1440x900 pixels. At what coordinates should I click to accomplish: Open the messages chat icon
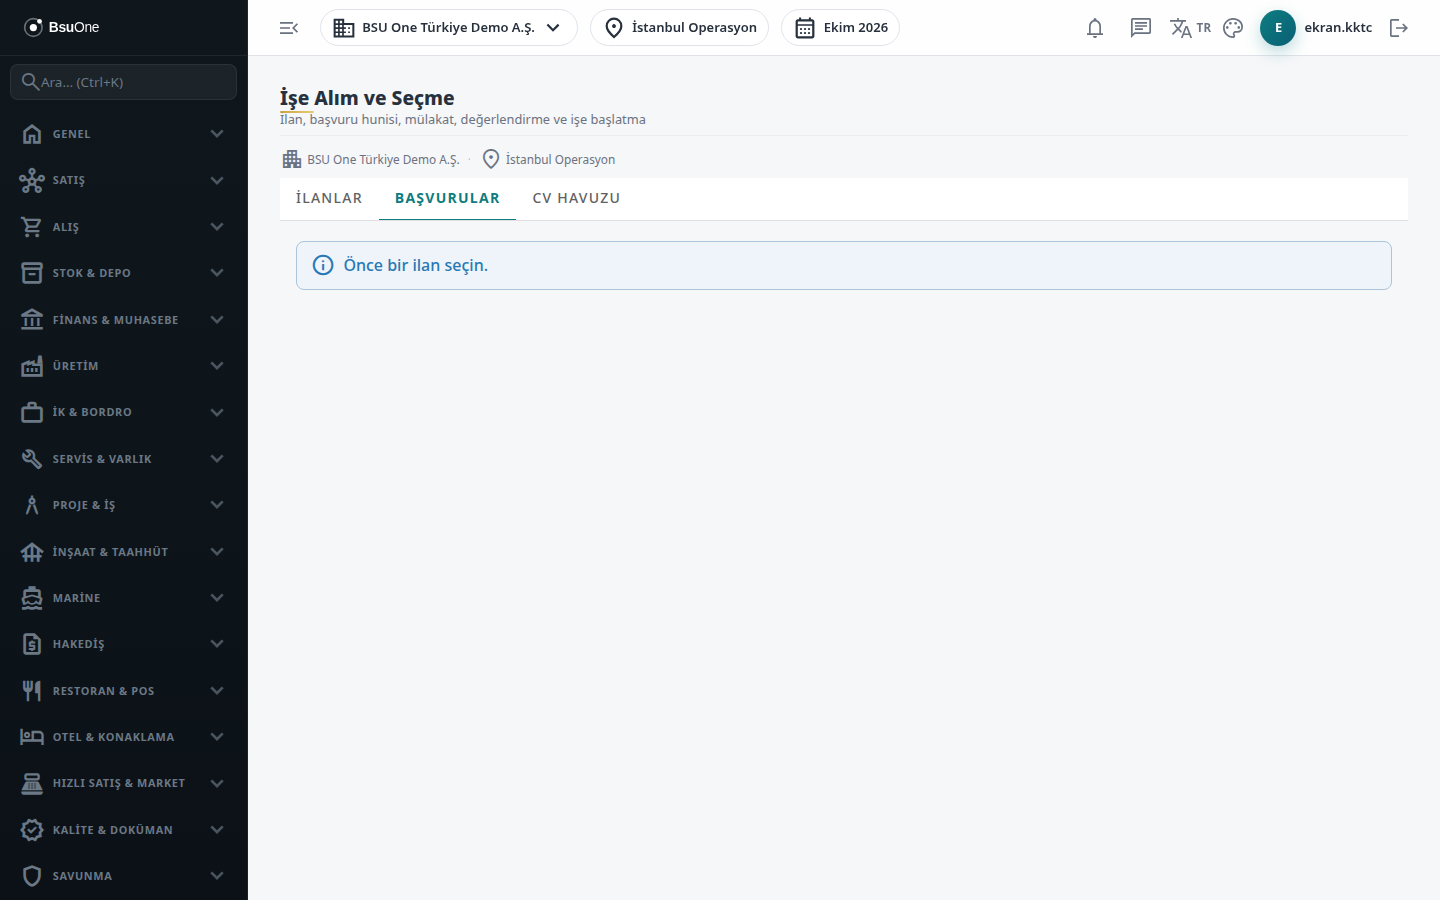pyautogui.click(x=1141, y=28)
